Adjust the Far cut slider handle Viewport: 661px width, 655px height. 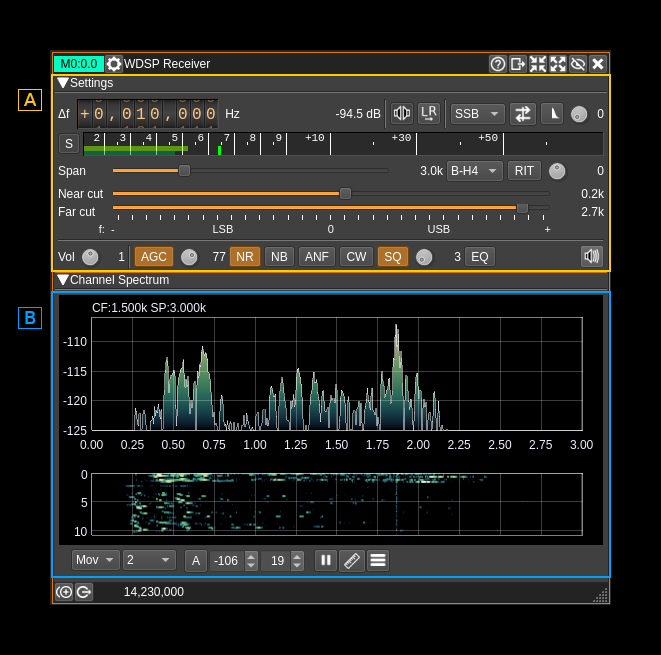tap(522, 208)
